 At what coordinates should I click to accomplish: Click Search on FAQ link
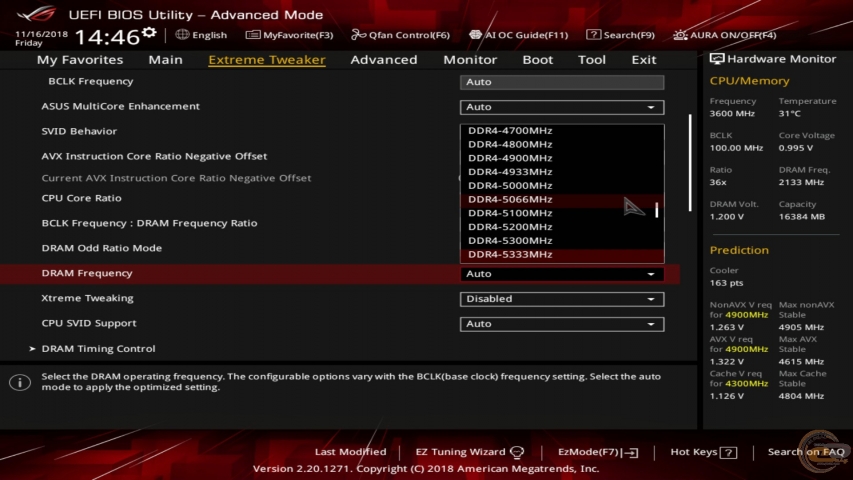tap(806, 452)
